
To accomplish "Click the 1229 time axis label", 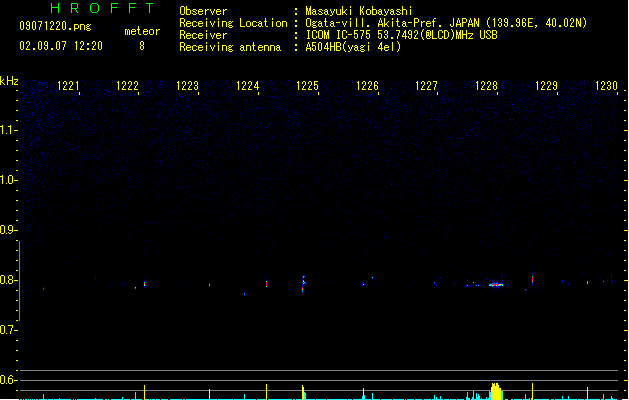I will [x=546, y=86].
